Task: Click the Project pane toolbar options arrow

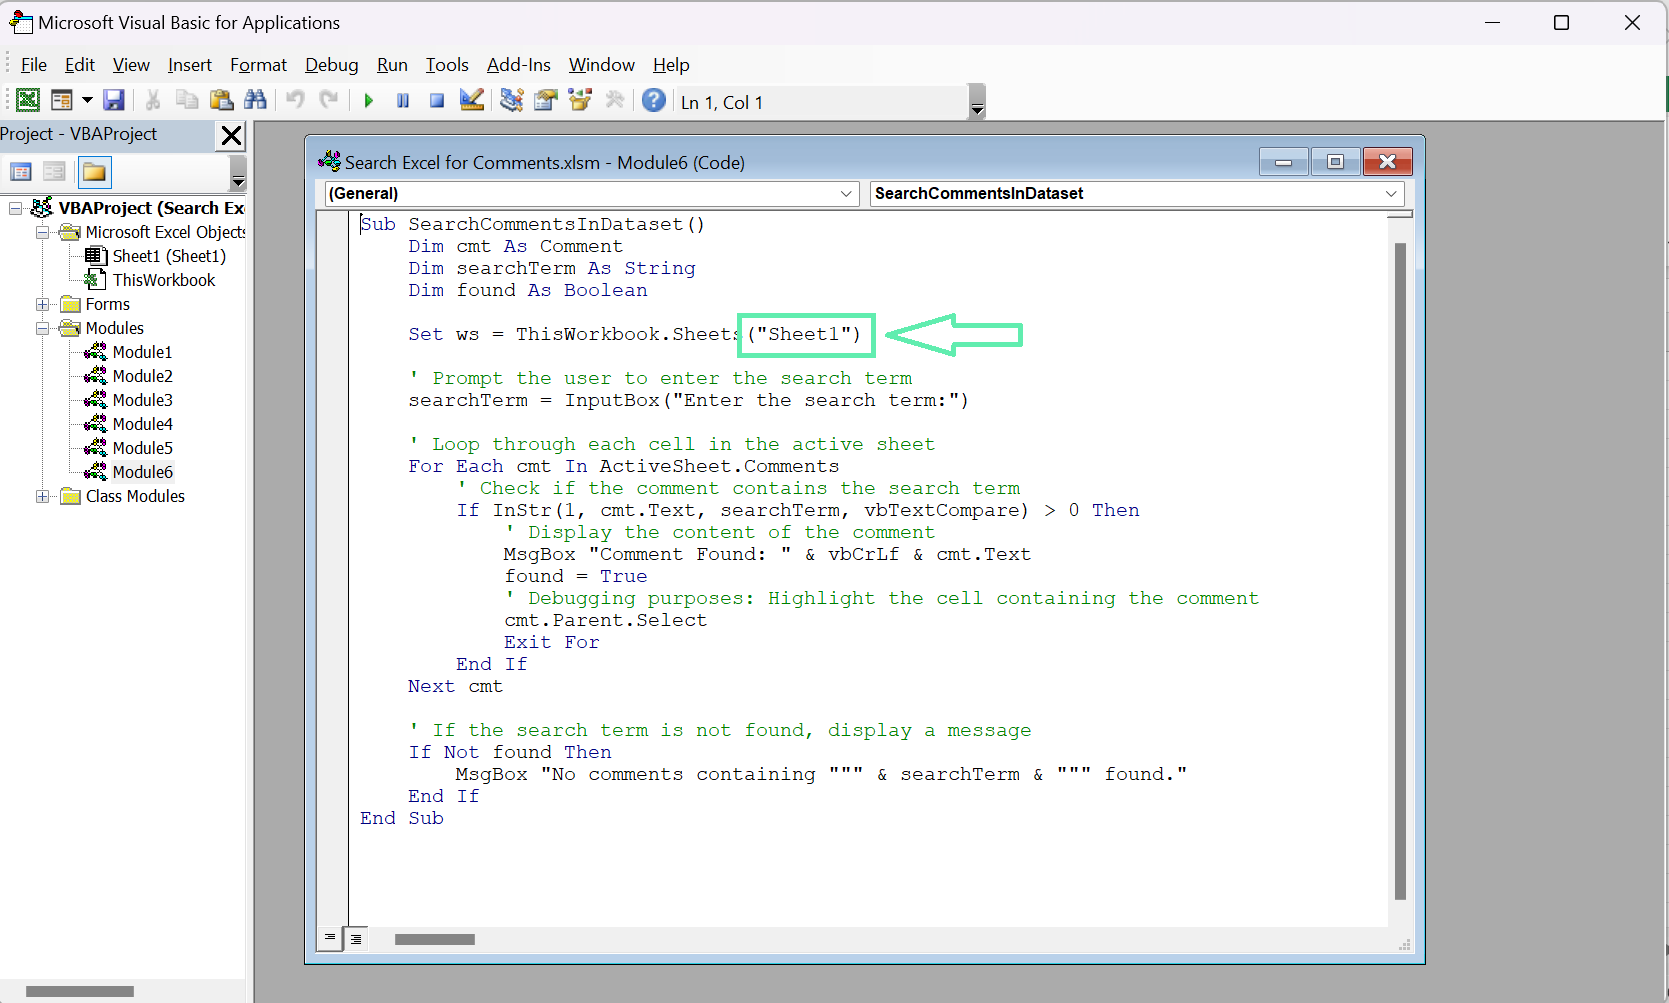Action: pos(238,174)
